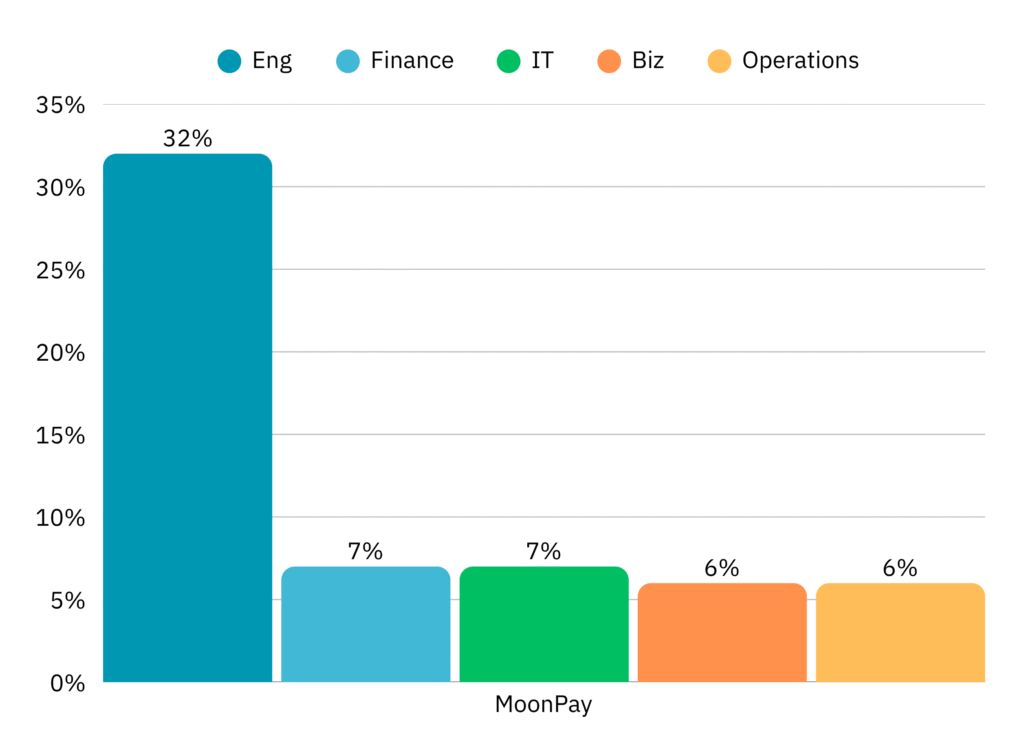Click the IT legend green dot
1024x754 pixels.
pos(507,61)
